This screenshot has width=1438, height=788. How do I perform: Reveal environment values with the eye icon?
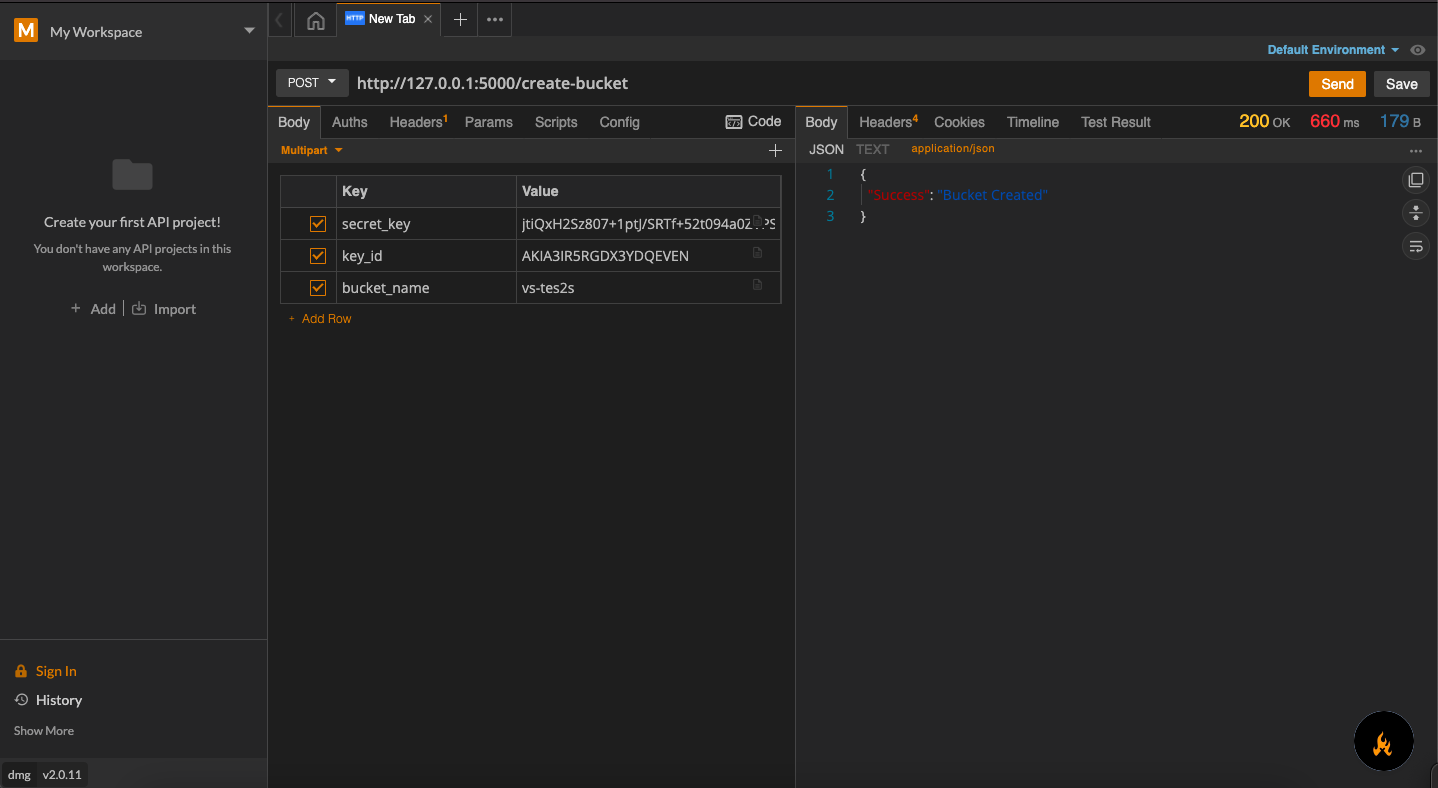1418,49
